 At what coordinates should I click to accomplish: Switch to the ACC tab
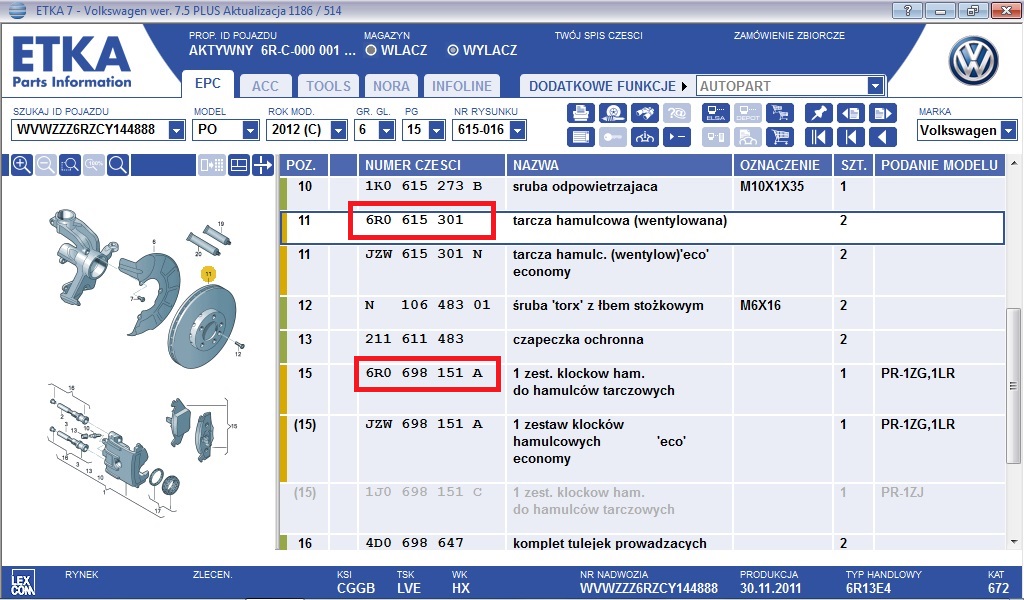click(265, 86)
